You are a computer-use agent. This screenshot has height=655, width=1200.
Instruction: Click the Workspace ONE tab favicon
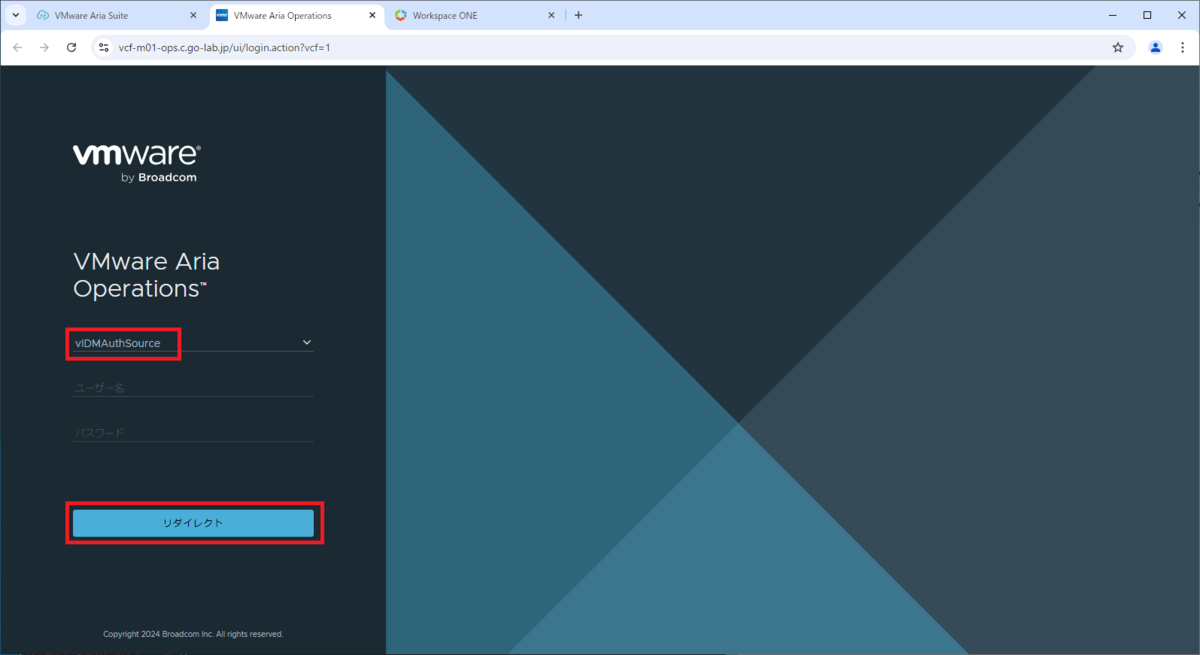coord(401,15)
